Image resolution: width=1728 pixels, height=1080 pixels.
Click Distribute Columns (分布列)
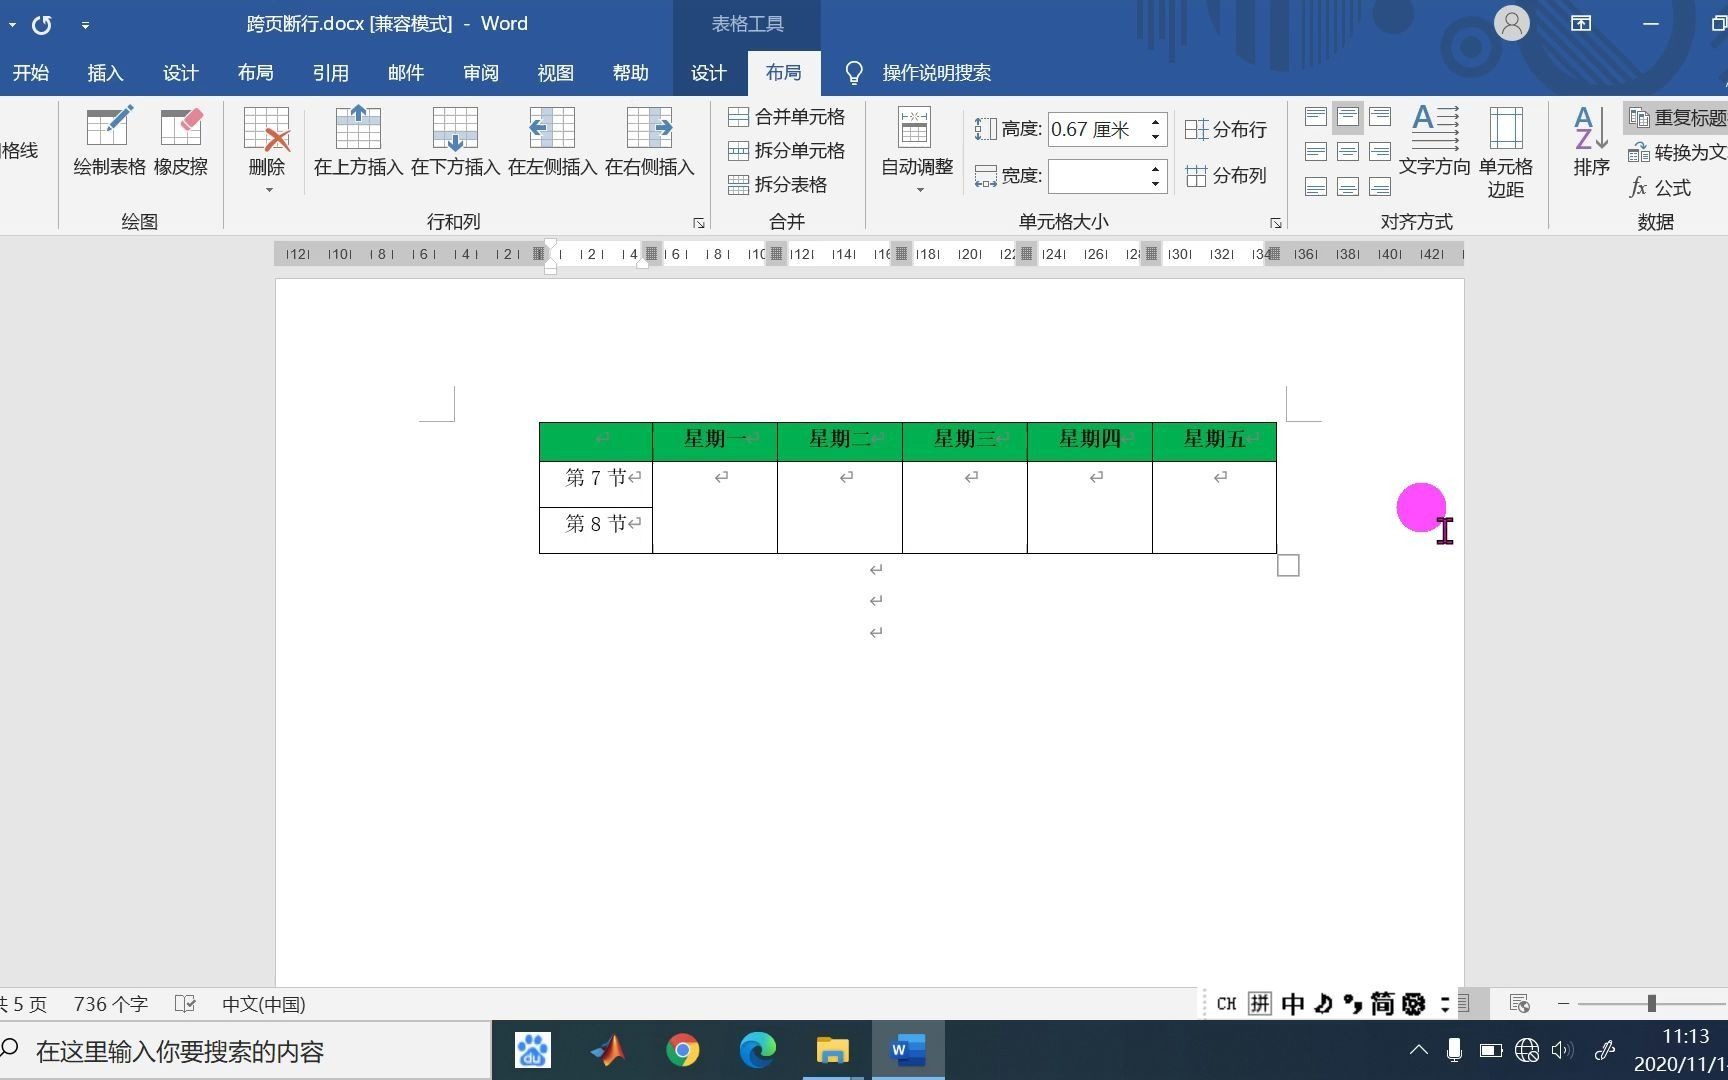pos(1226,176)
